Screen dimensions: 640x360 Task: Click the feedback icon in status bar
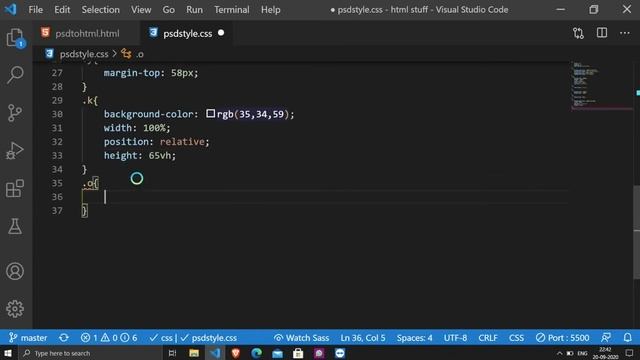click(x=606, y=338)
